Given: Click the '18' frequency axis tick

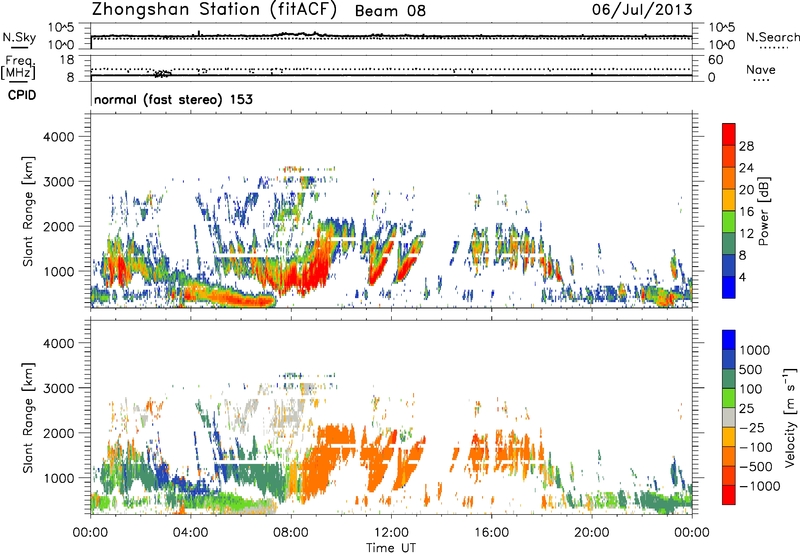Looking at the screenshot, I should pos(66,60).
